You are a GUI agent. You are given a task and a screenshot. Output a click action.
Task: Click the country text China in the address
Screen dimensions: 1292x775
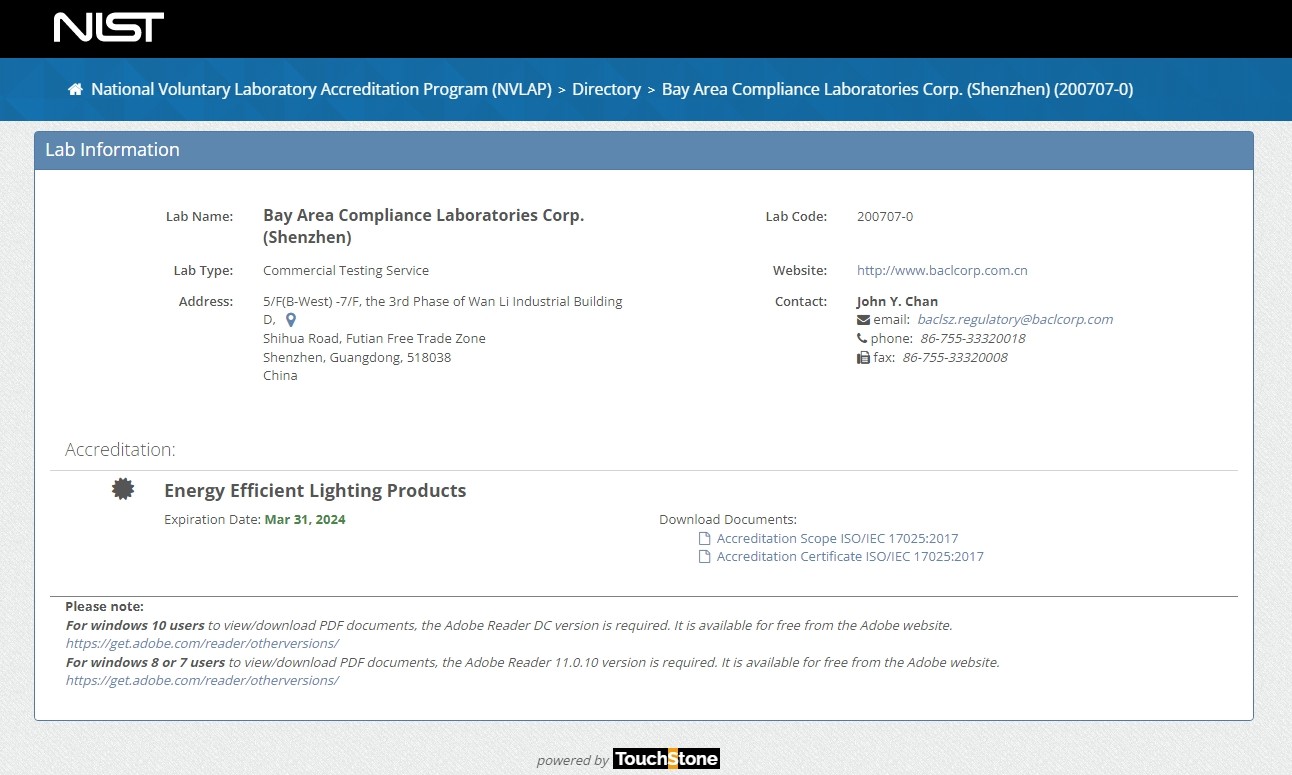coord(280,375)
